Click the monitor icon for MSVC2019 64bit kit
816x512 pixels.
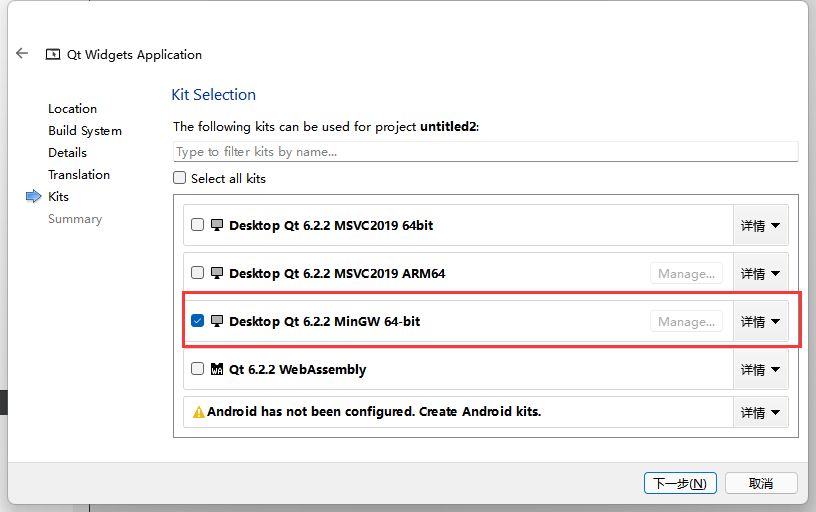pyautogui.click(x=216, y=225)
